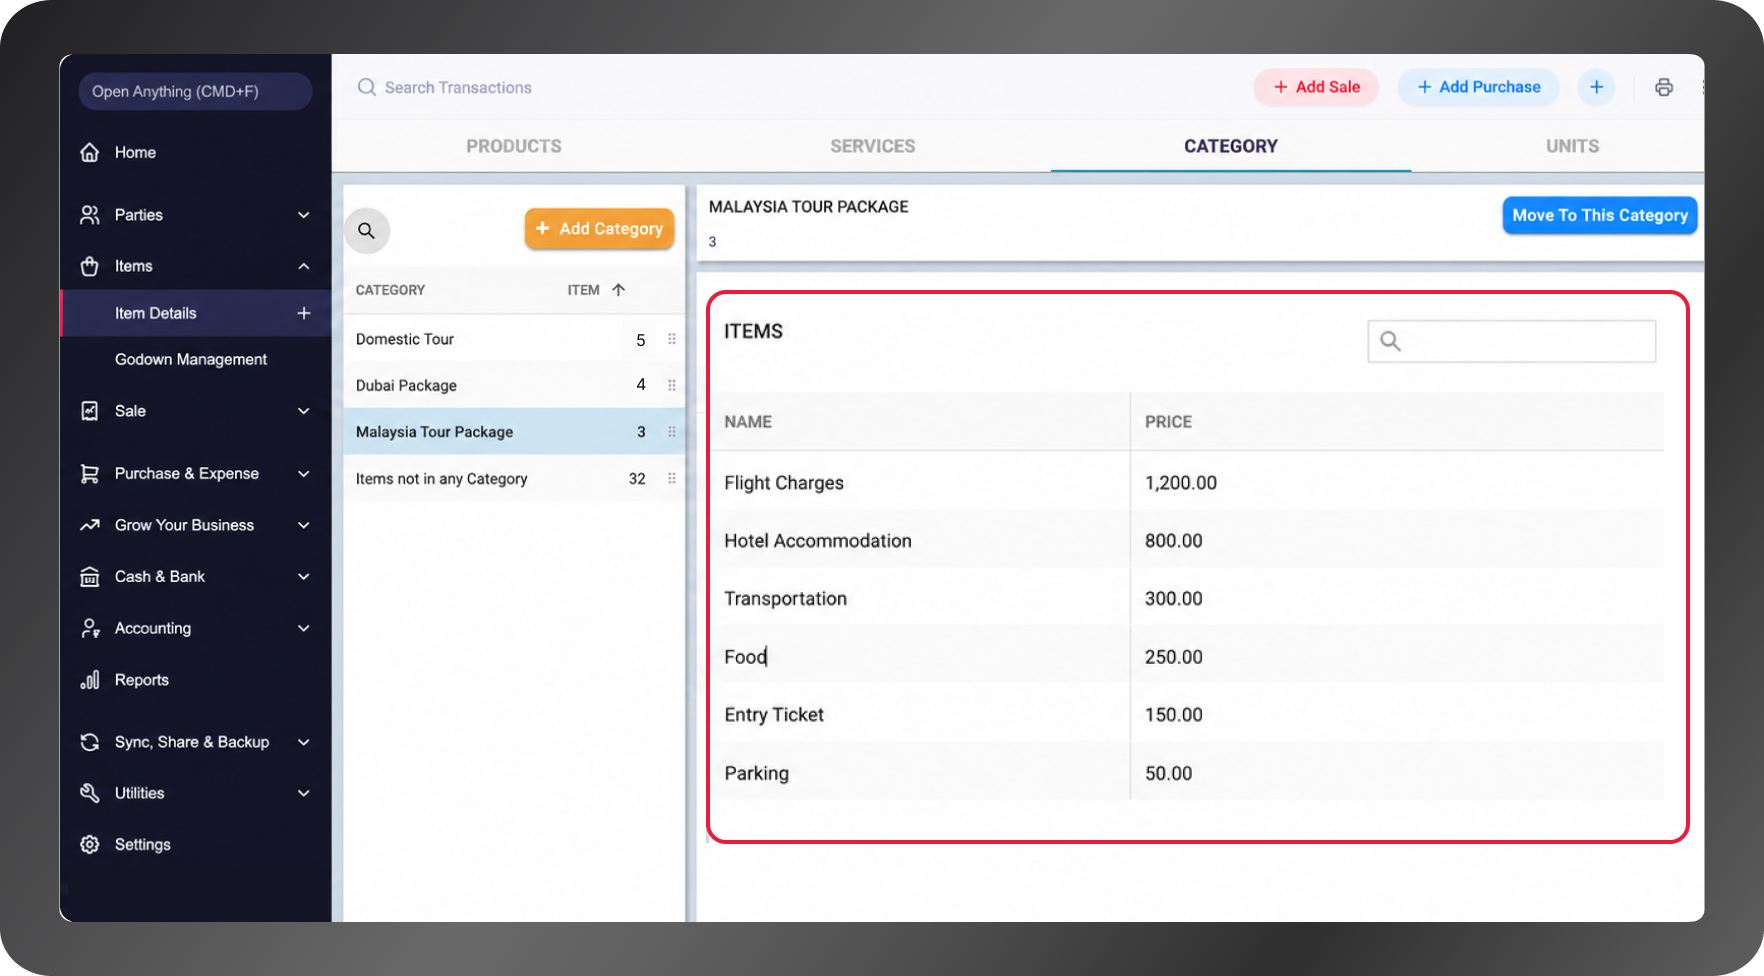Click the CATEGORY column header in list
Screen dimensions: 1764x976
[x=390, y=290]
